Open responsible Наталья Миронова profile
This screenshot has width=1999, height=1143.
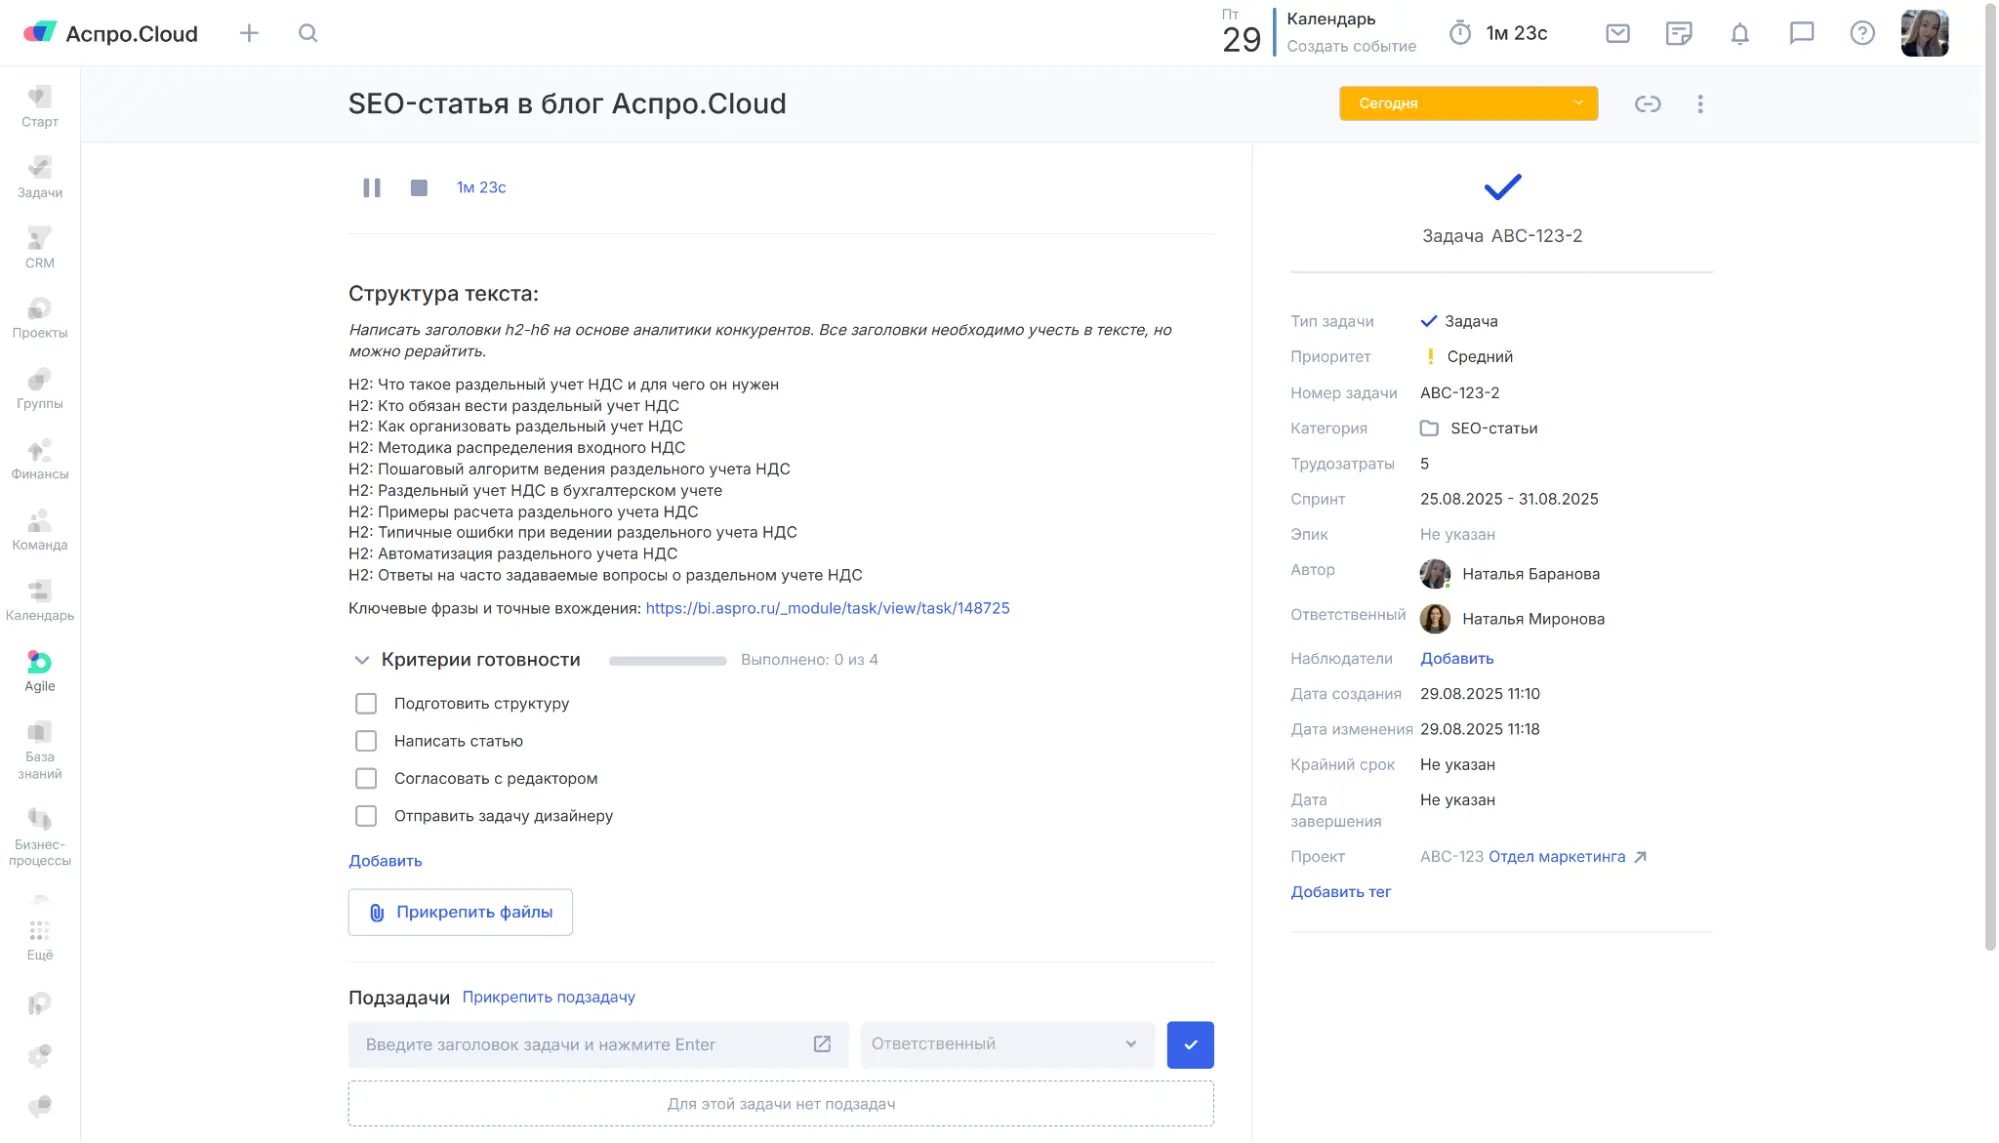point(1512,619)
